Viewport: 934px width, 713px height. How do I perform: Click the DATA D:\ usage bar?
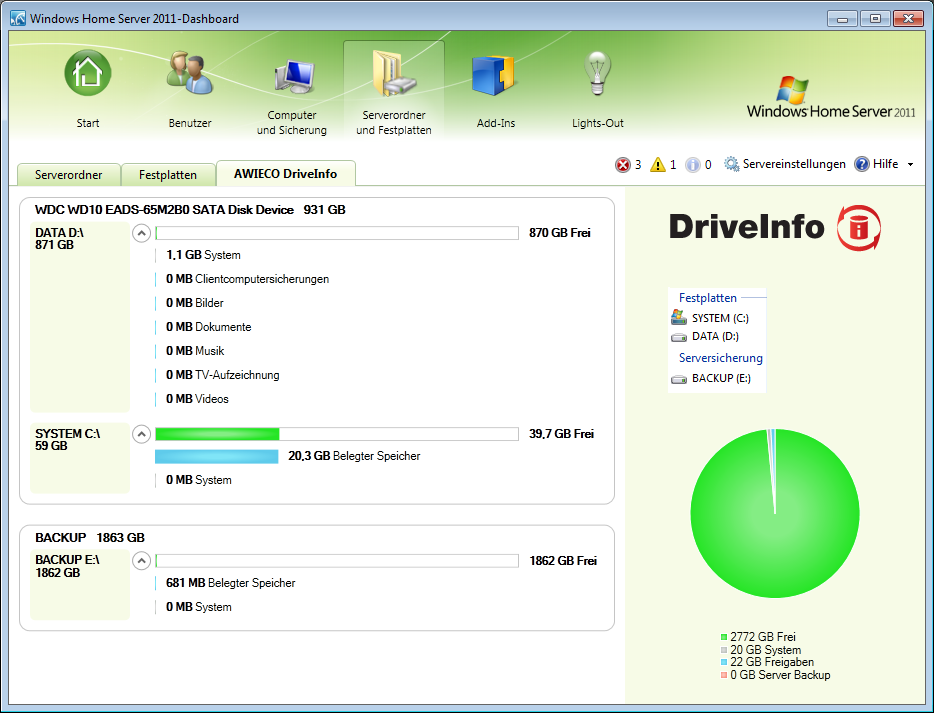point(337,233)
